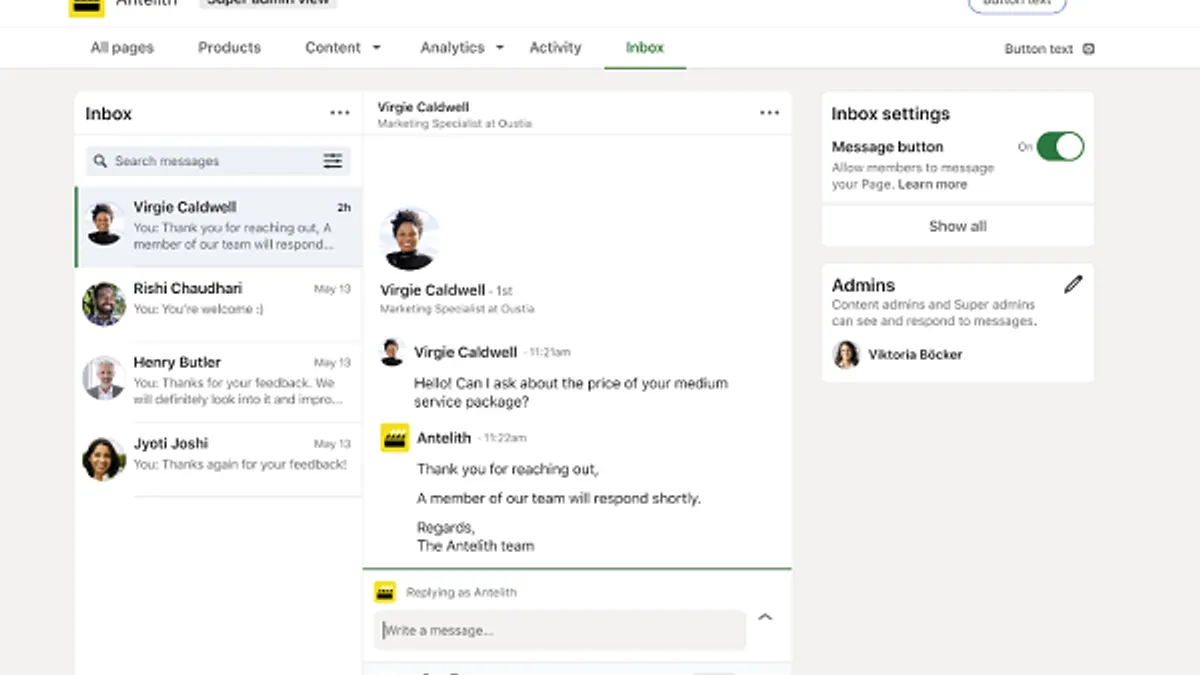Click the Button text button in the navigation bar
Screen dimensions: 1200x675
click(x=1049, y=49)
